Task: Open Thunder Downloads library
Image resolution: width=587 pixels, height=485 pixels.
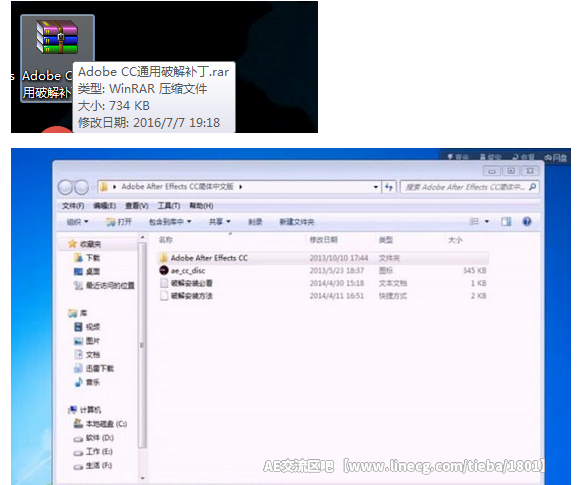Action: [x=94, y=368]
